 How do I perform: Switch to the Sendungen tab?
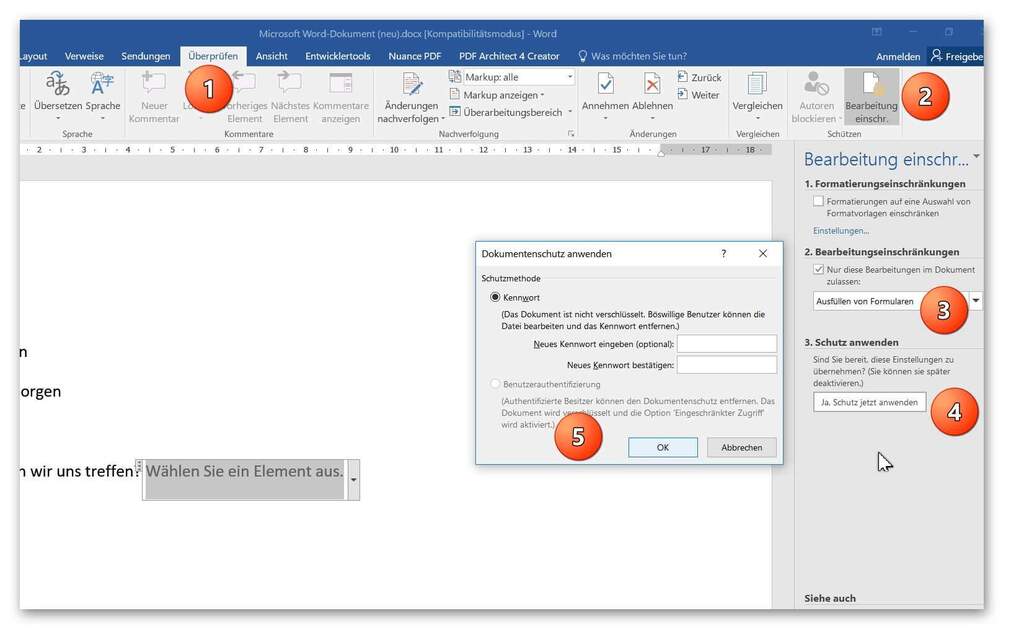pyautogui.click(x=146, y=56)
